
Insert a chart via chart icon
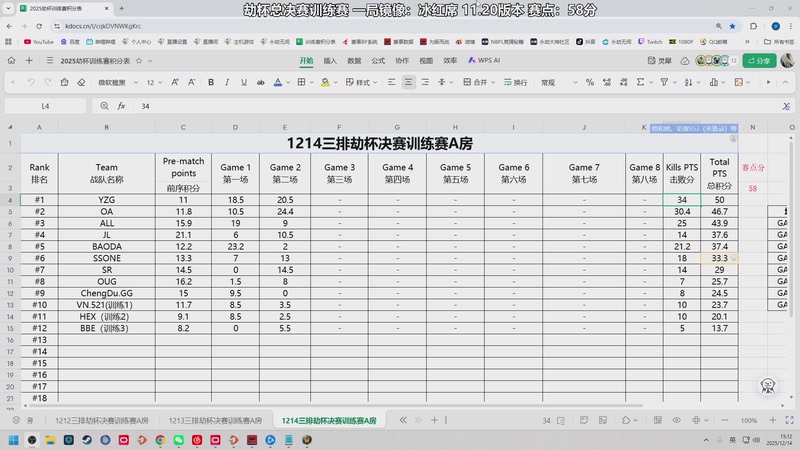714,82
